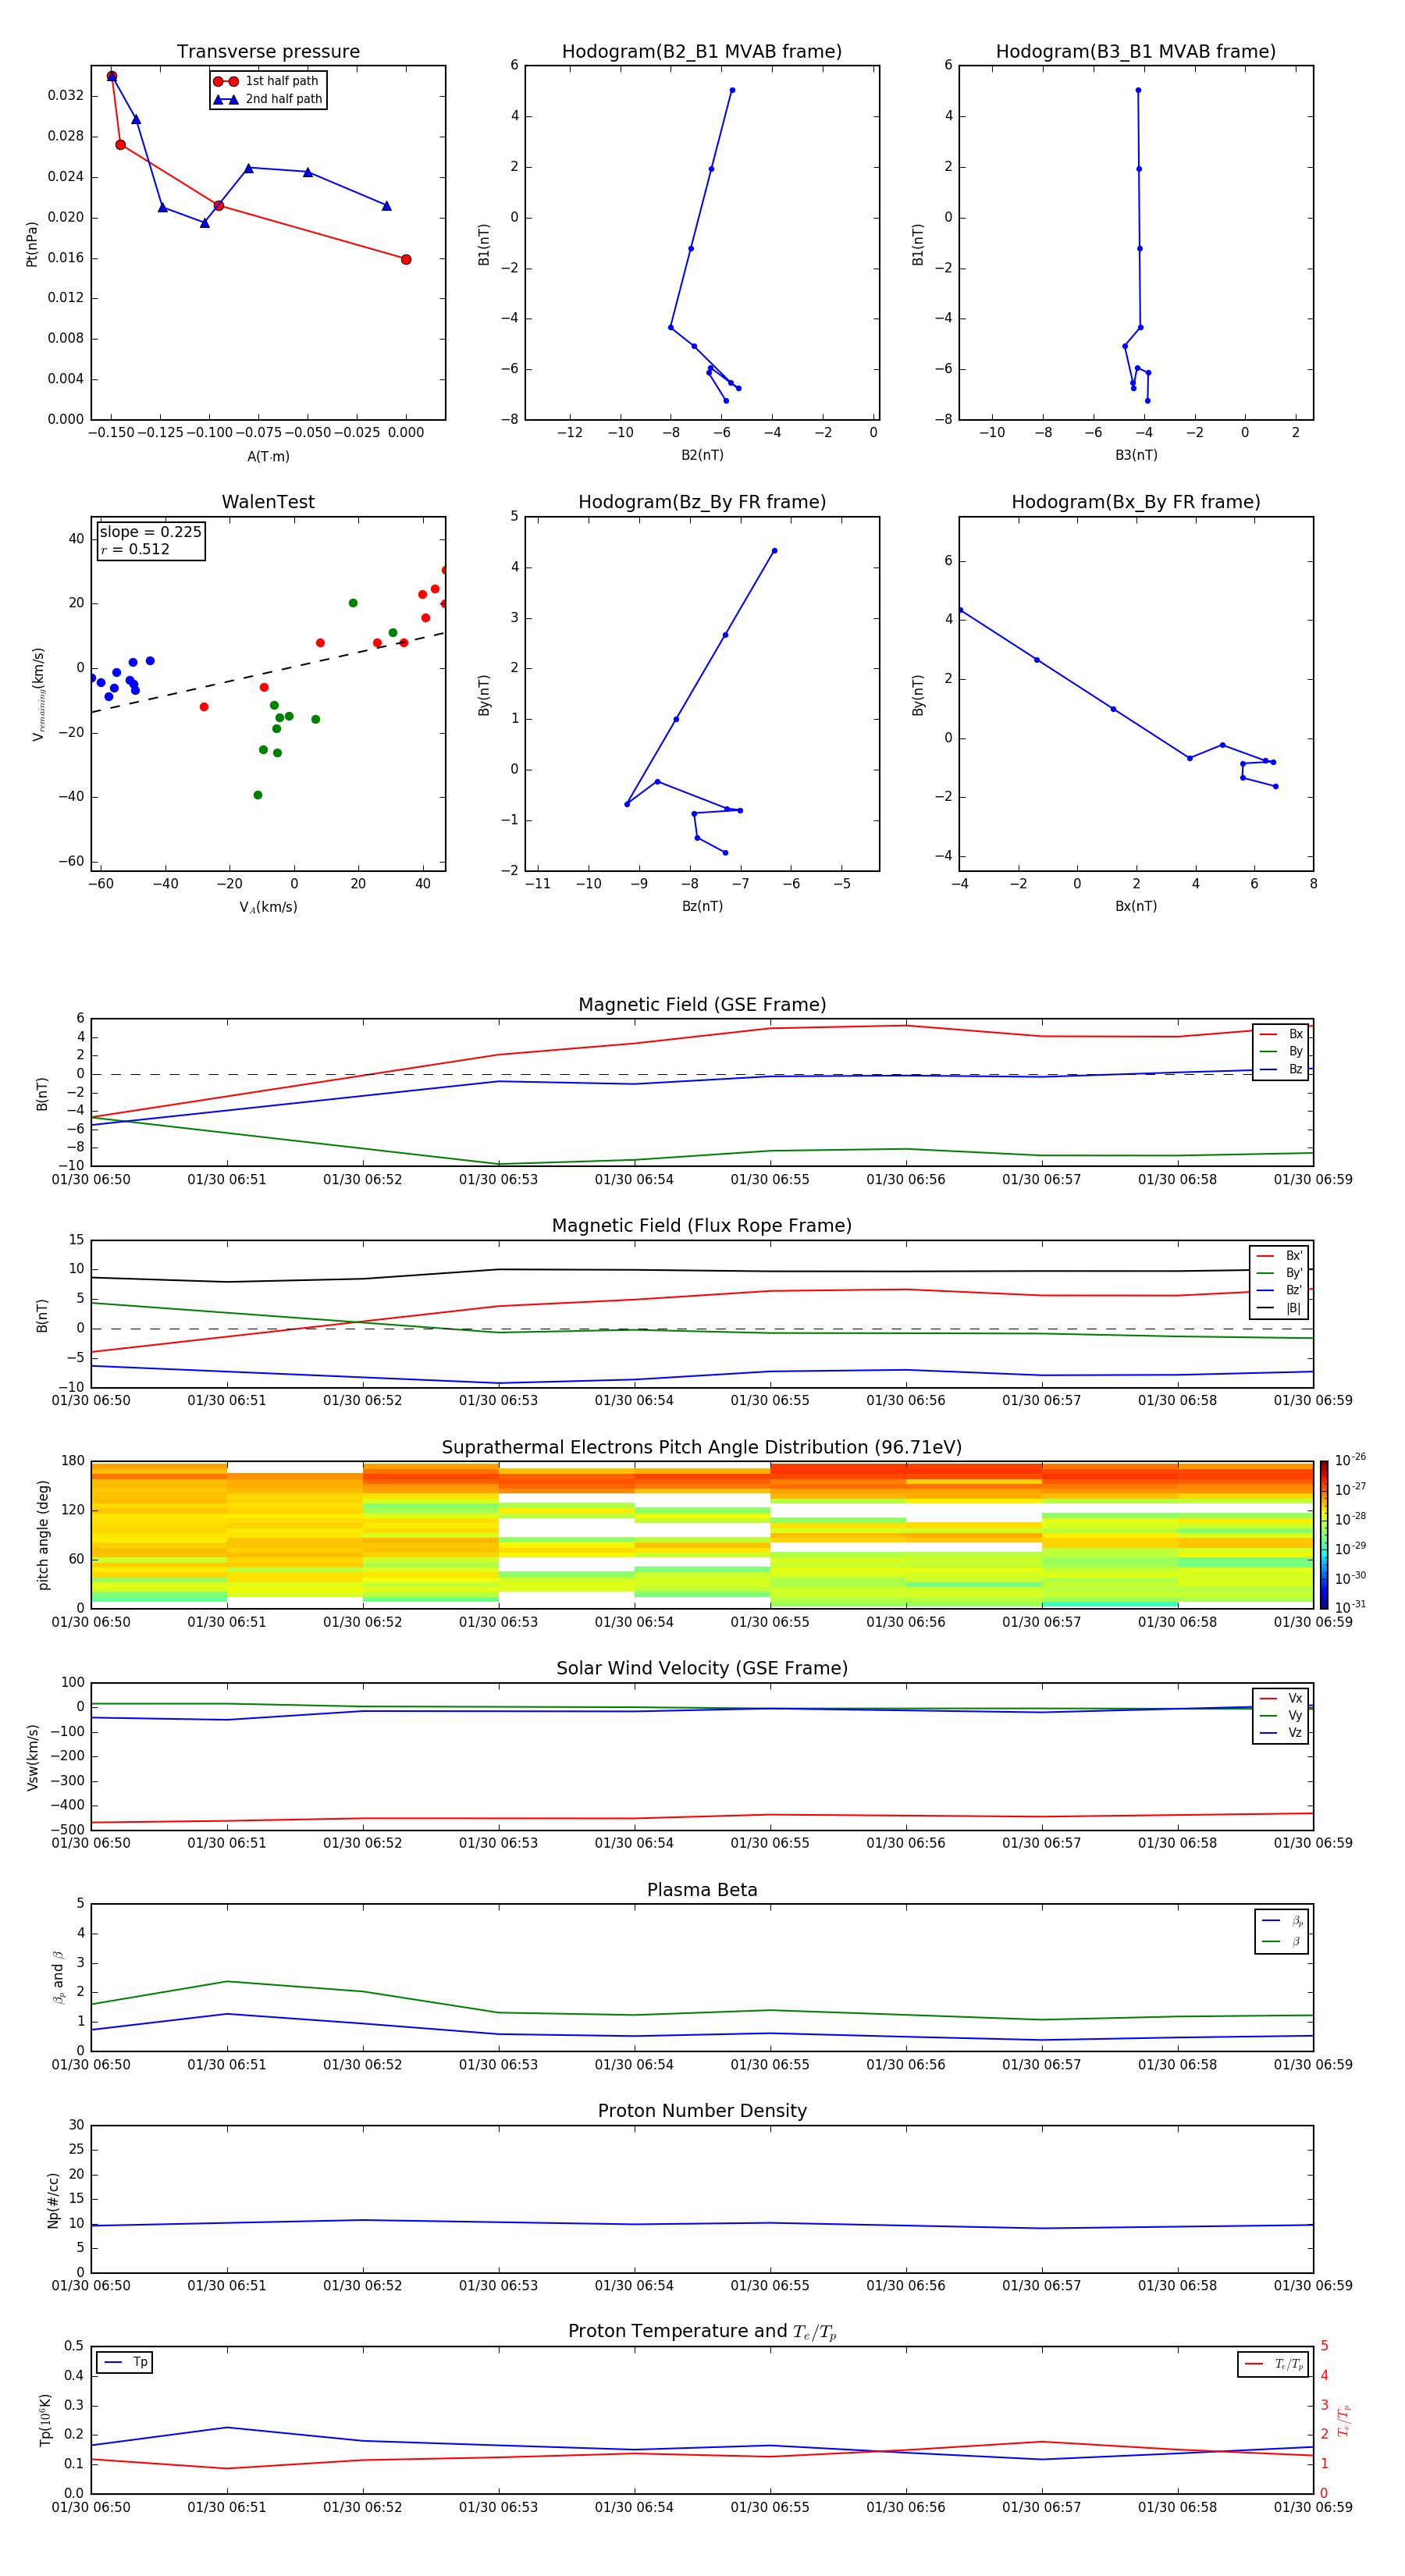This screenshot has height=2576, width=1405.
Task: Click the 'B3(nT)' axis label
Action: pos(1136,456)
